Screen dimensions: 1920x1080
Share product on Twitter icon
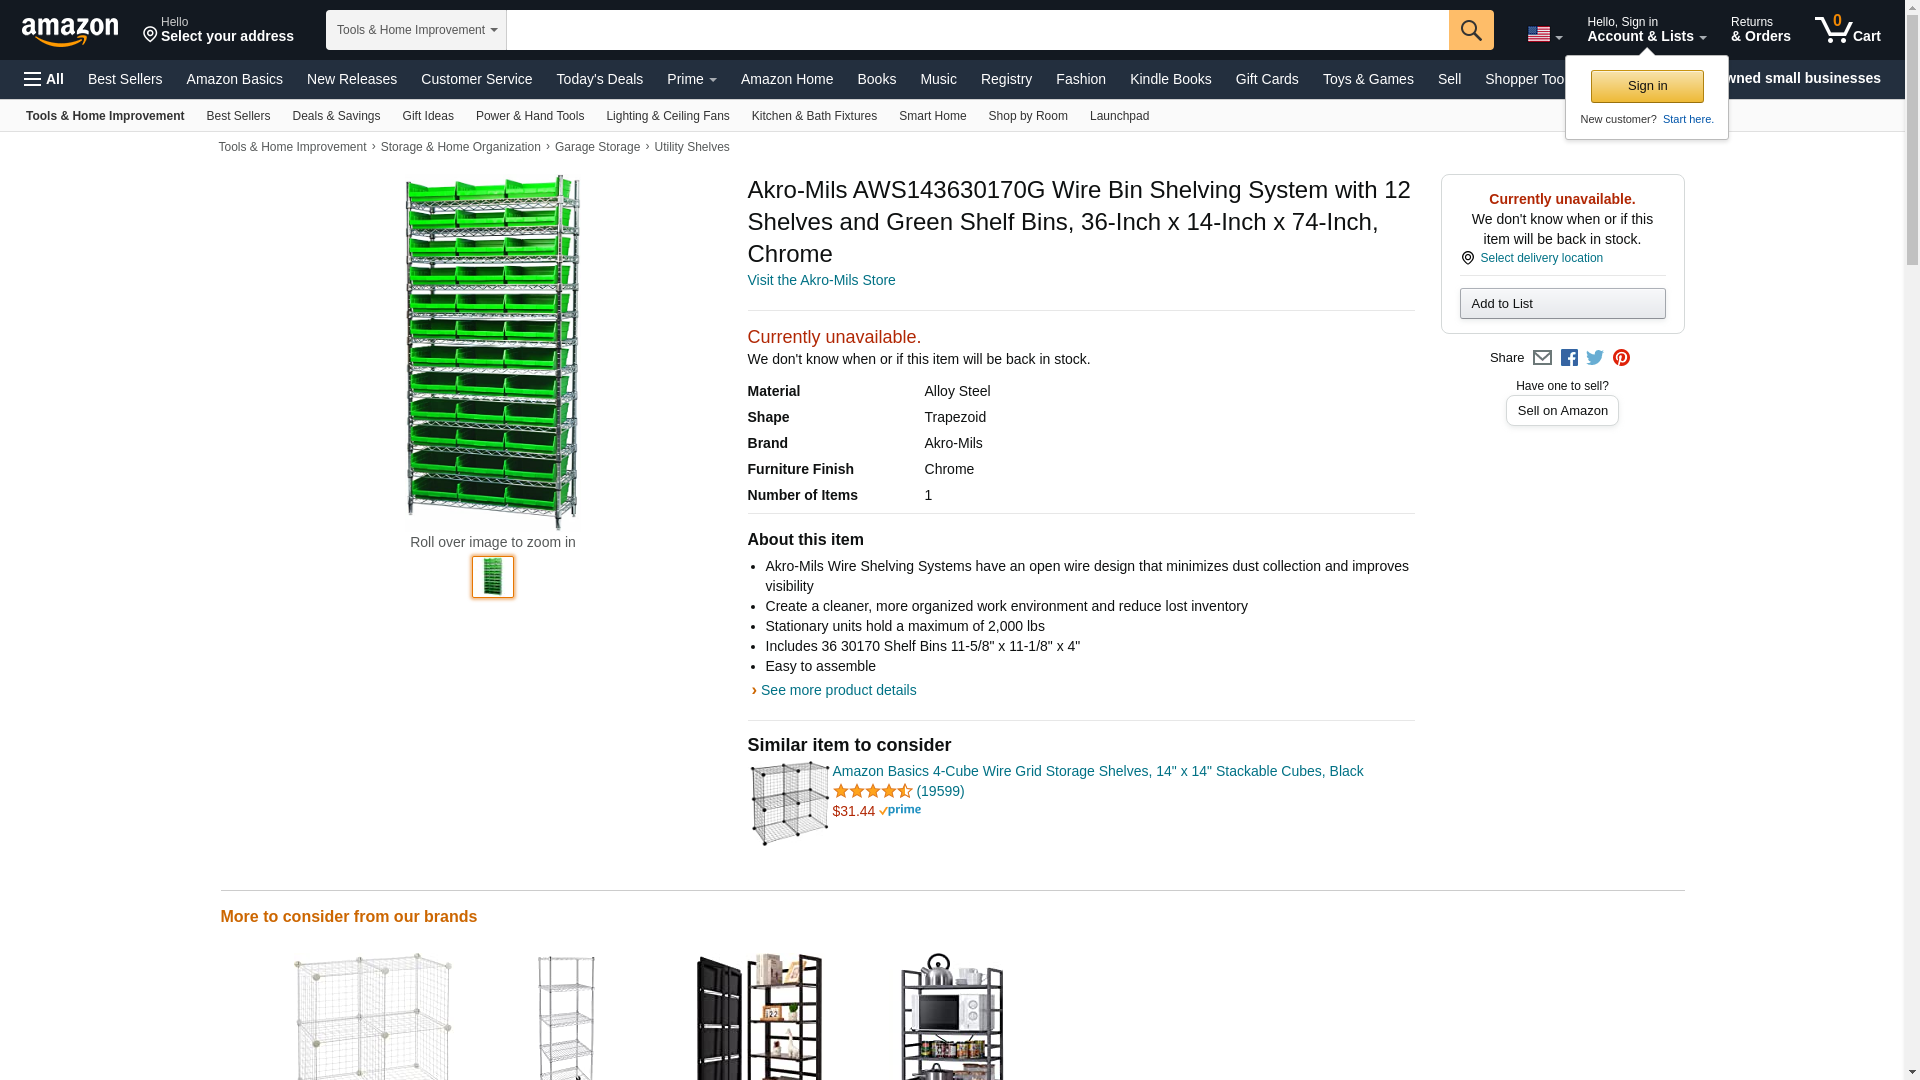(x=1595, y=358)
